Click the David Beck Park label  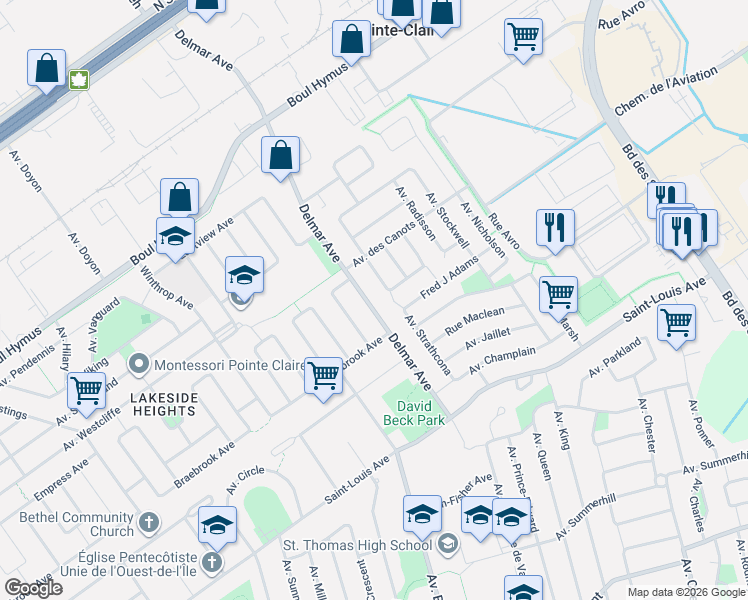pos(414,413)
